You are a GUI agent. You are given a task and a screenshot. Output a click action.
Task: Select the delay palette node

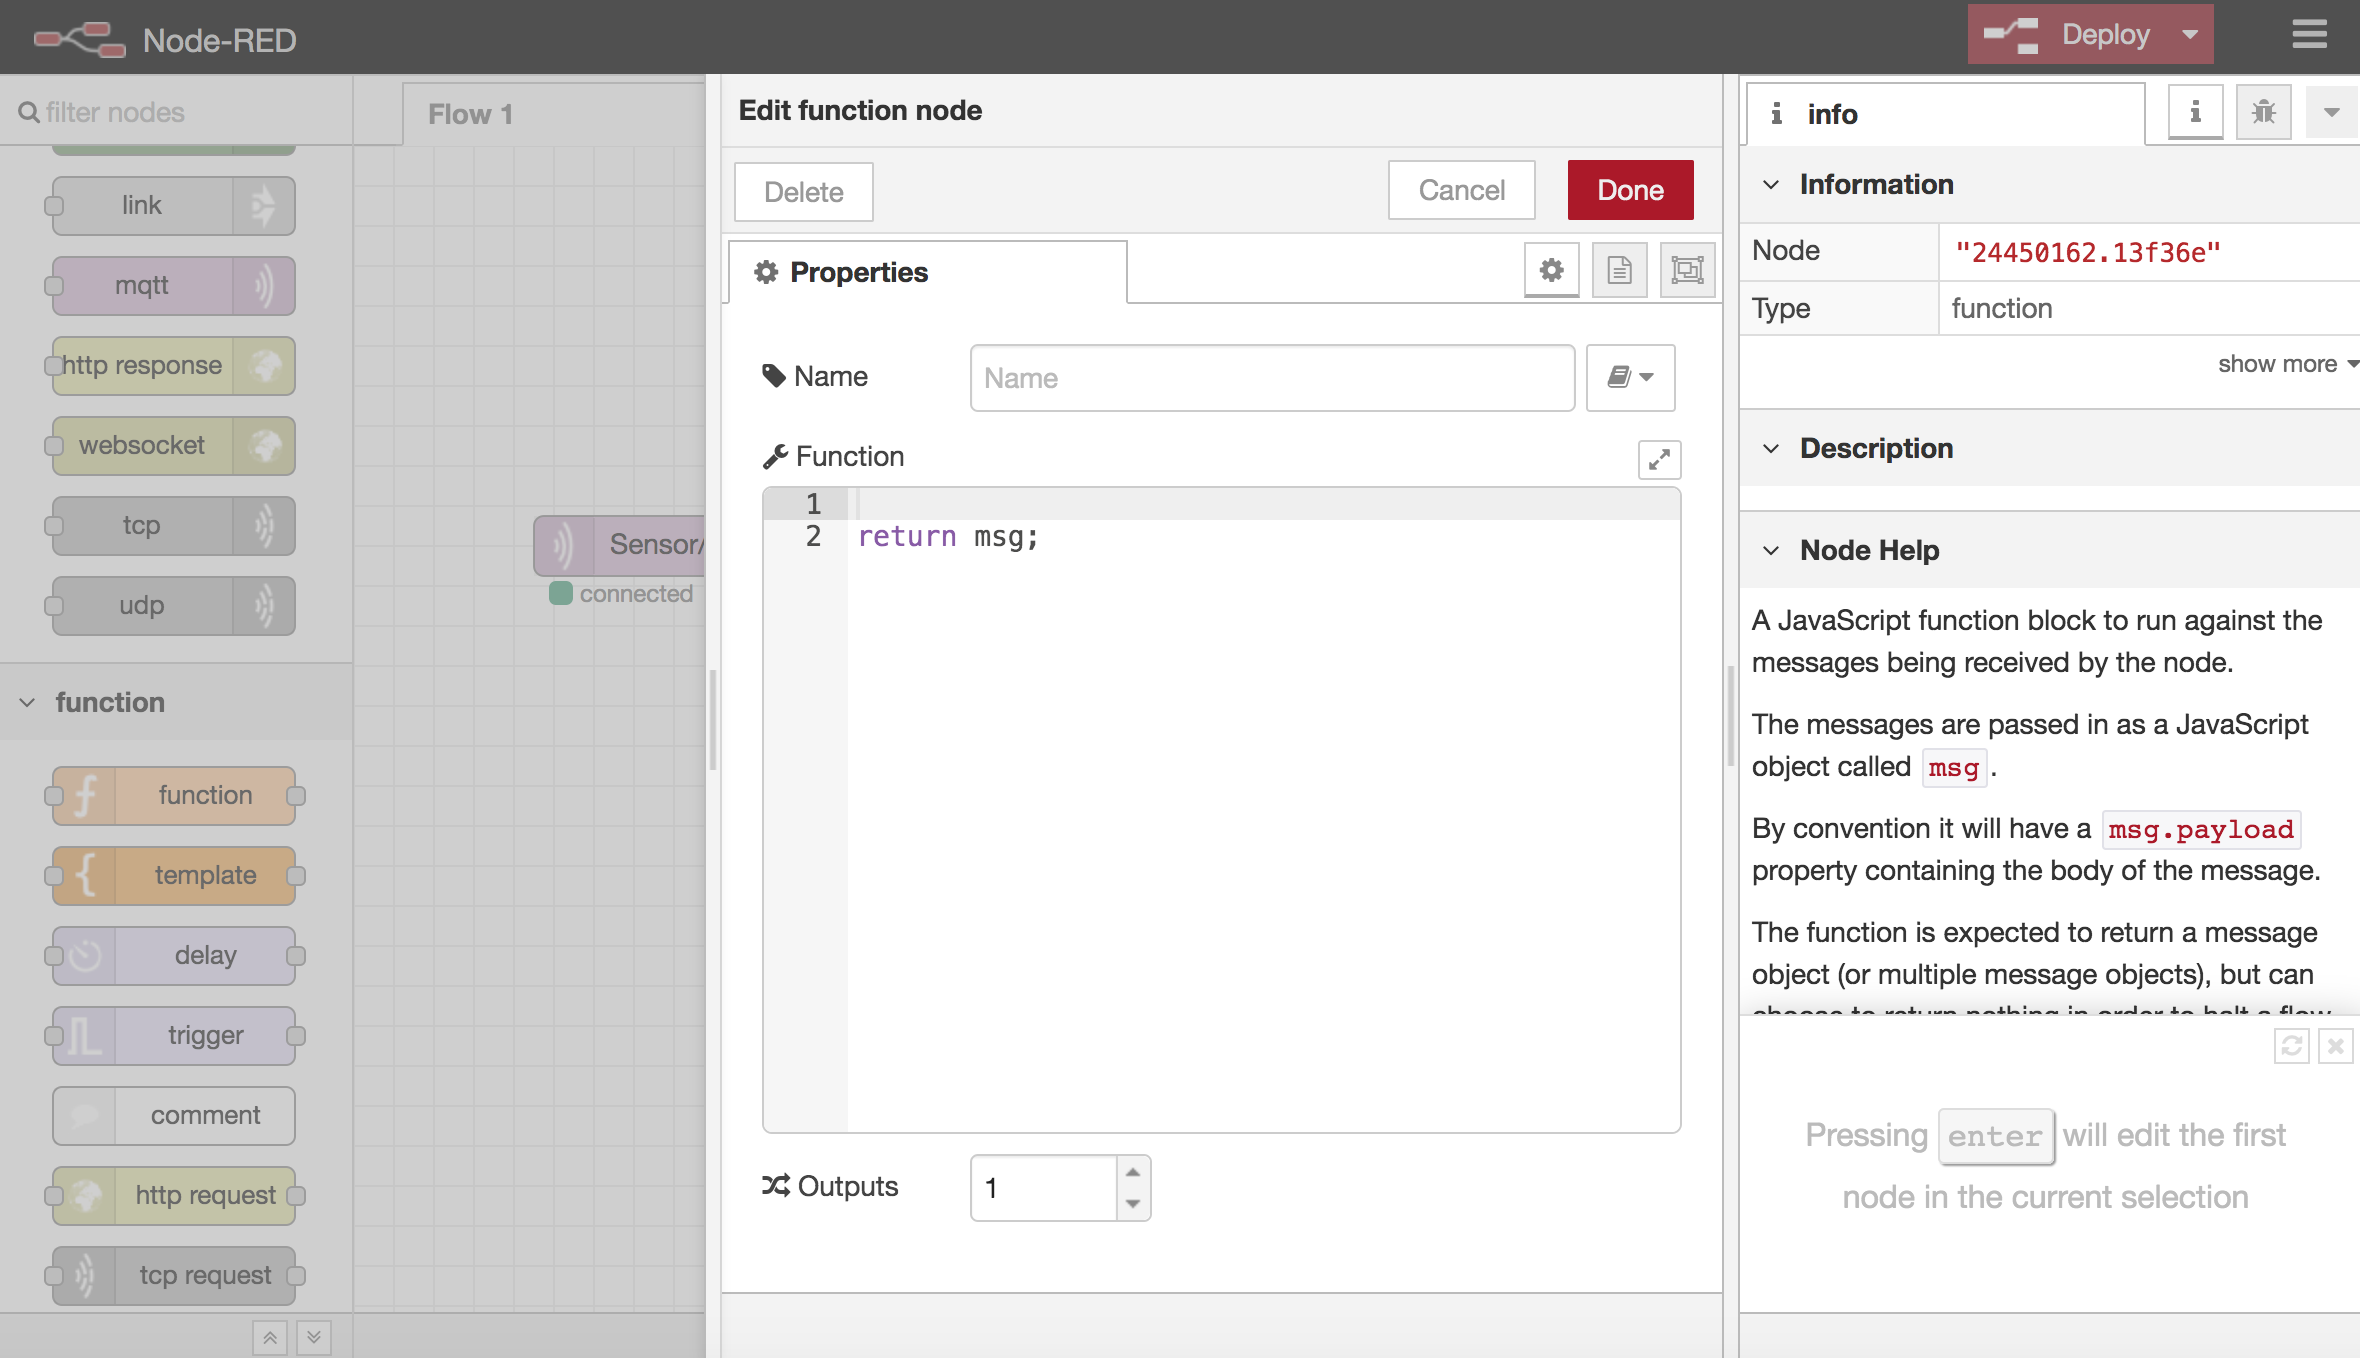[174, 955]
